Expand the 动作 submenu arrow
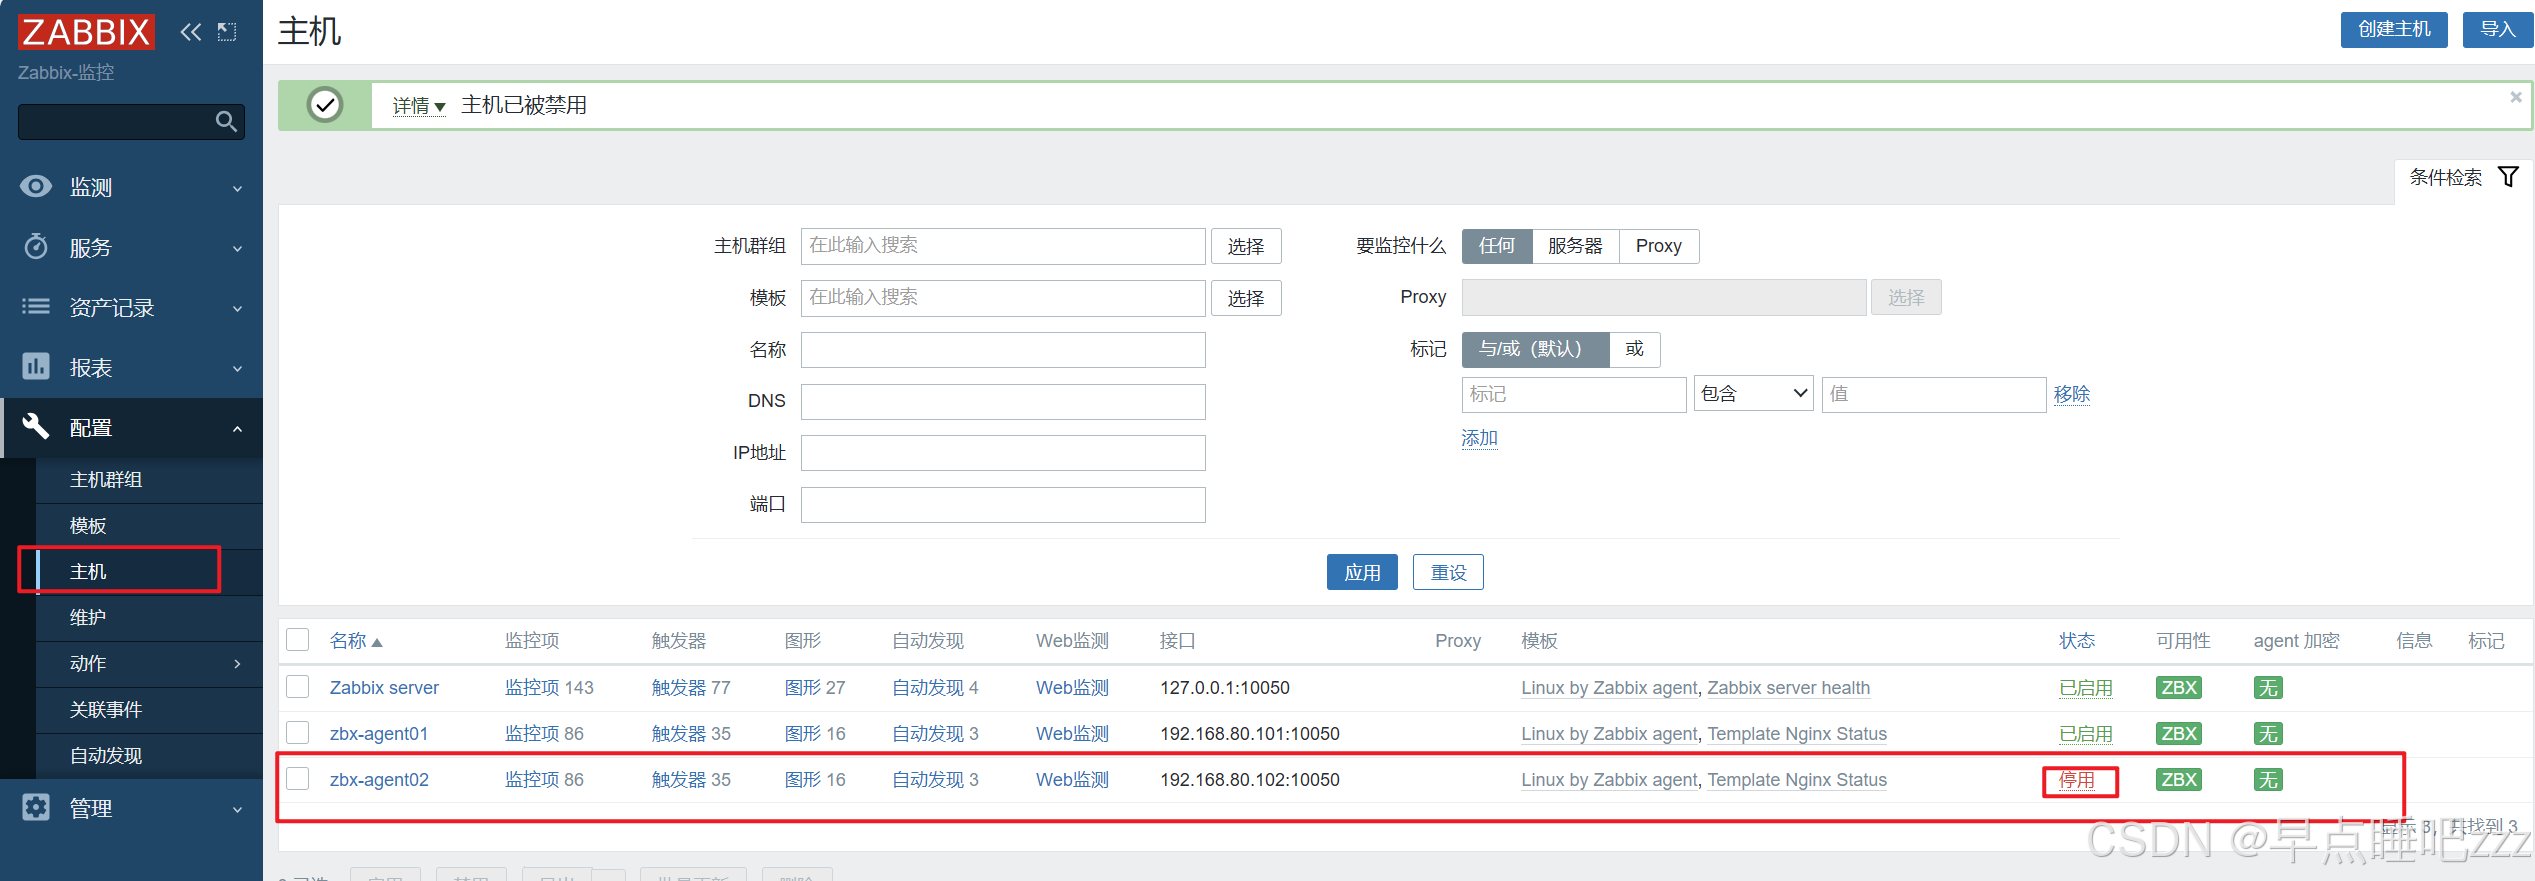The height and width of the screenshot is (881, 2535). click(x=237, y=663)
